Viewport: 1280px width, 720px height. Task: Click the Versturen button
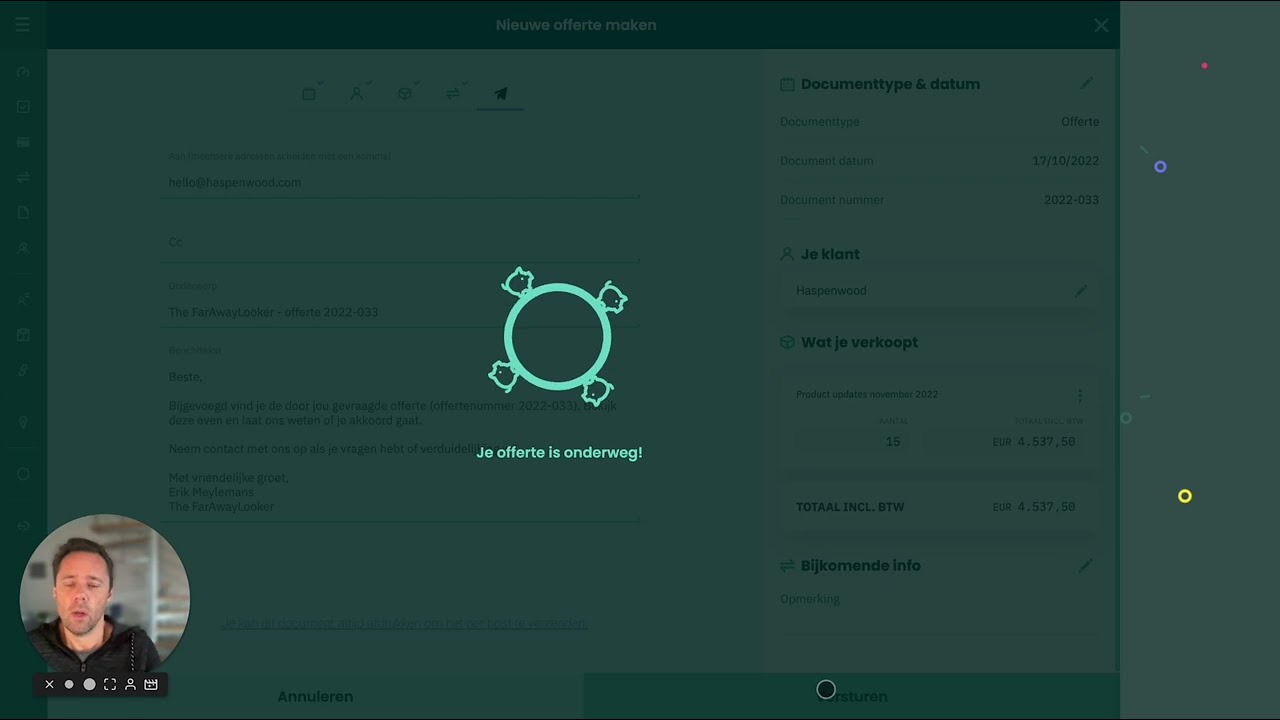tap(851, 696)
